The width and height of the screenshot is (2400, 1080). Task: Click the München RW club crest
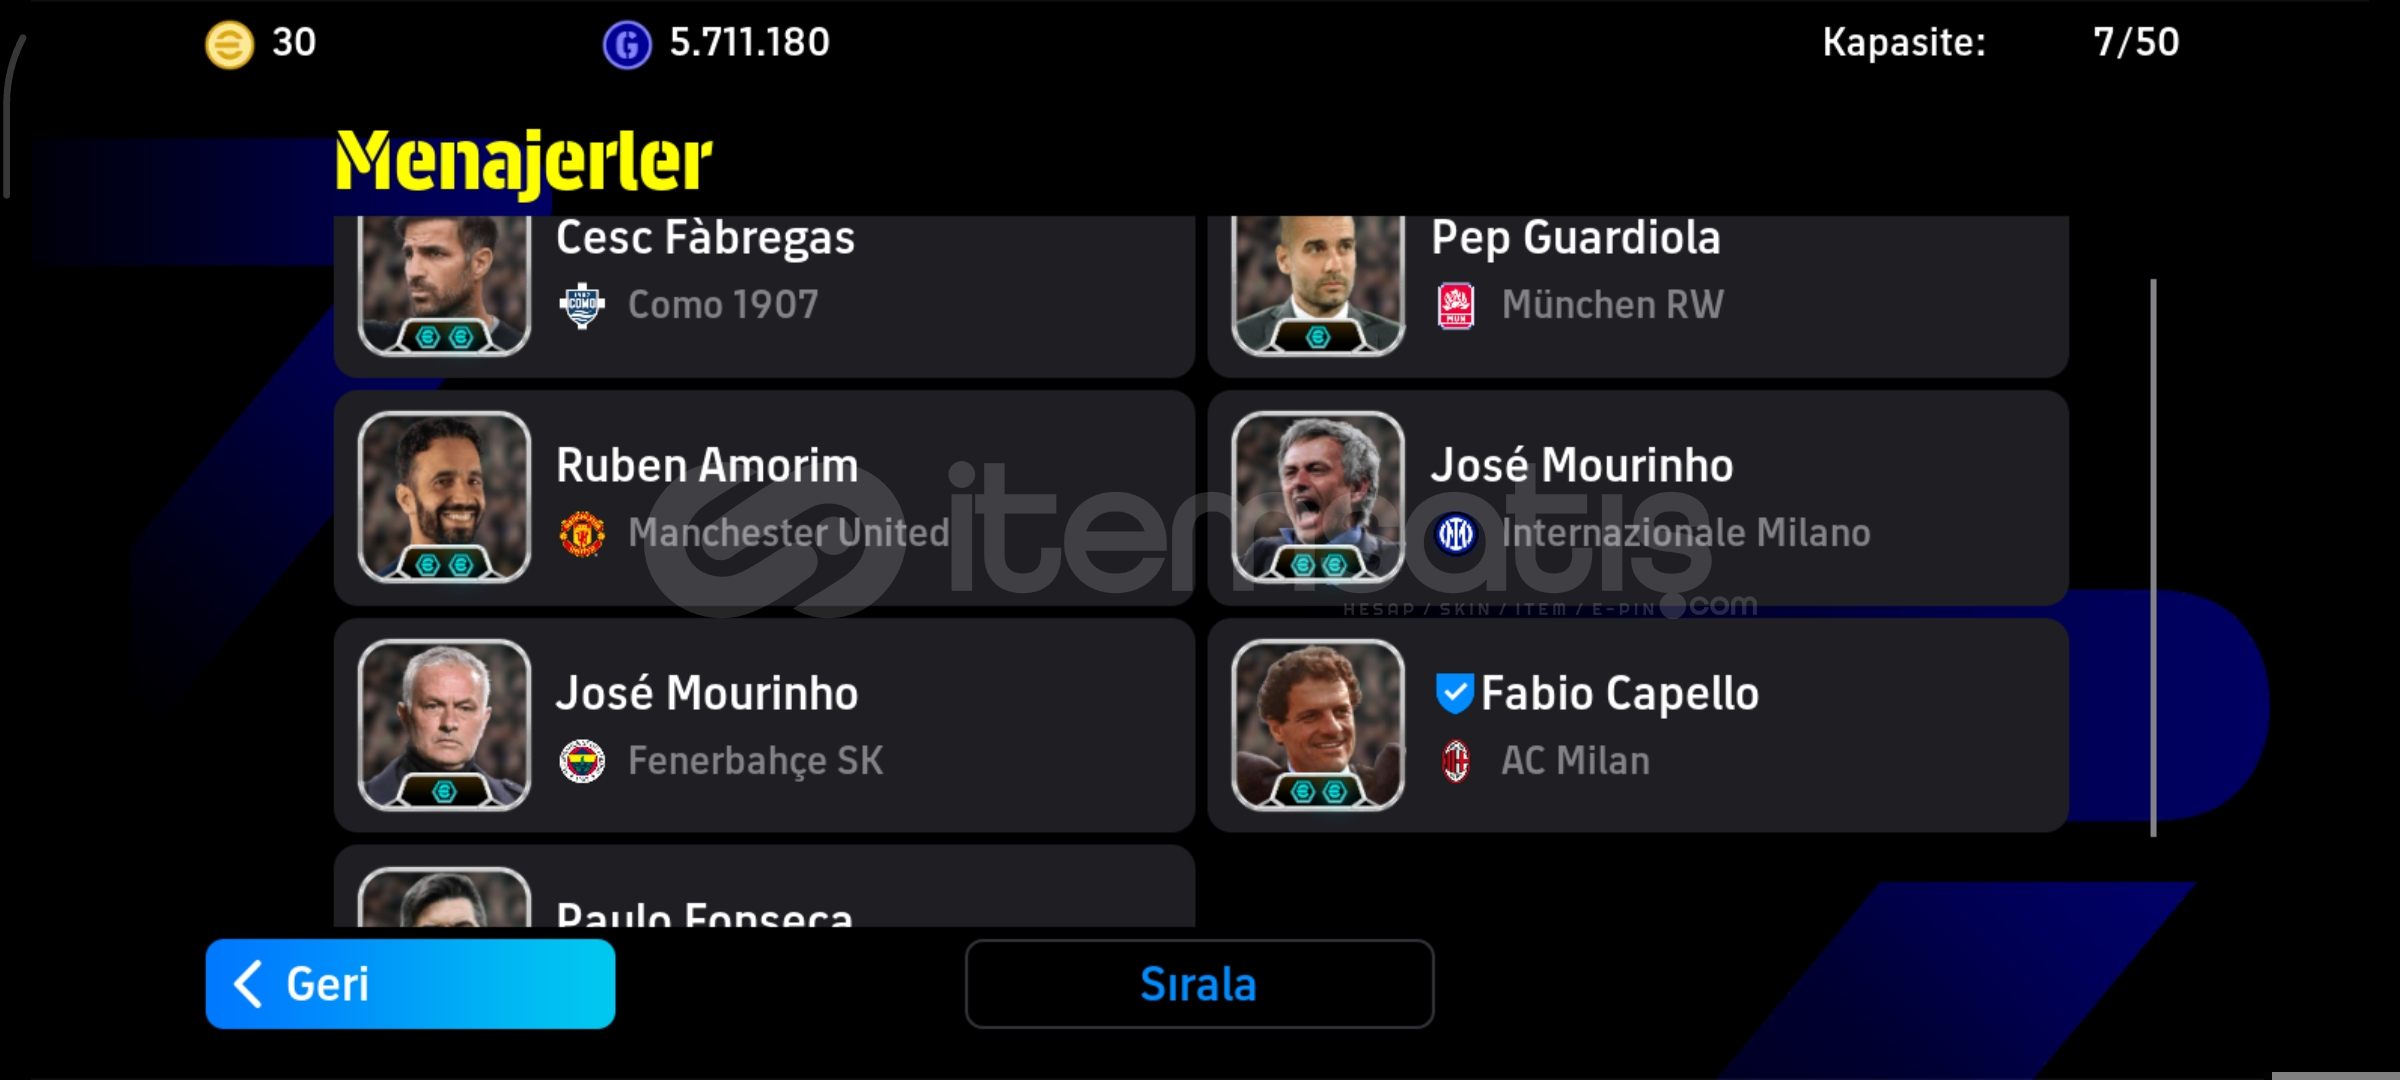coord(1456,305)
